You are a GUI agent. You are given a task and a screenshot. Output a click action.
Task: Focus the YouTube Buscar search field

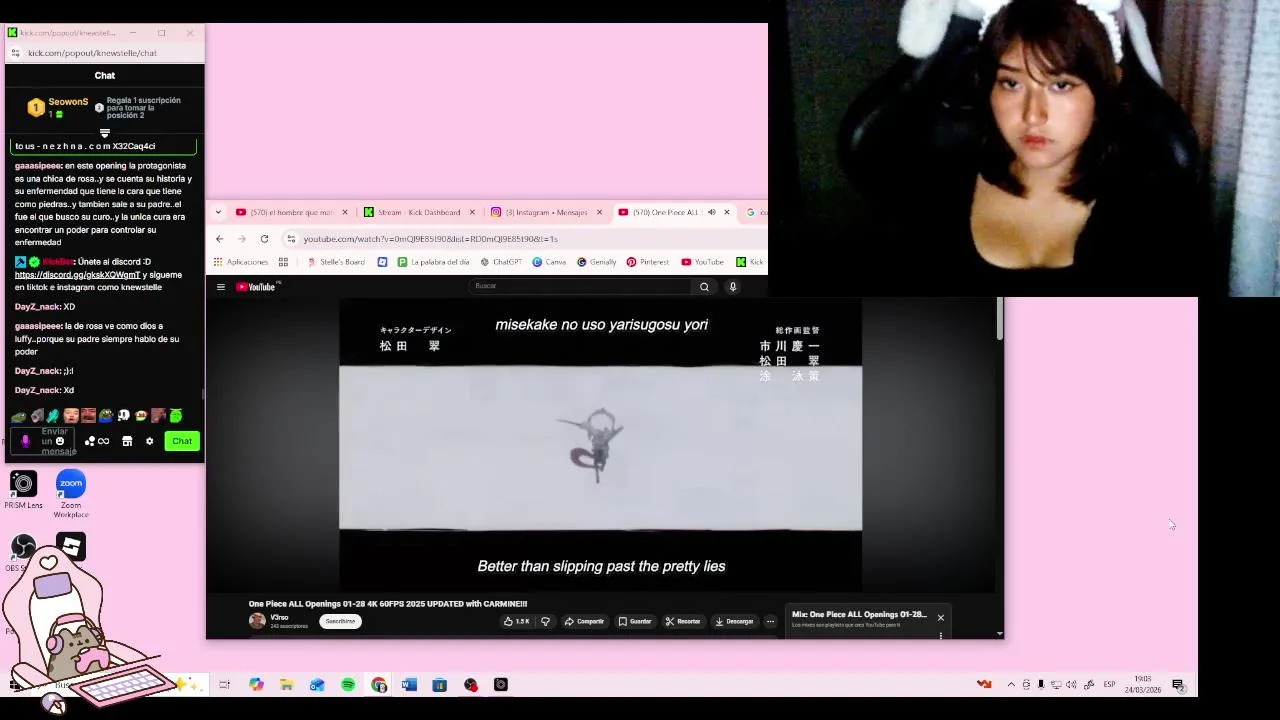point(580,286)
